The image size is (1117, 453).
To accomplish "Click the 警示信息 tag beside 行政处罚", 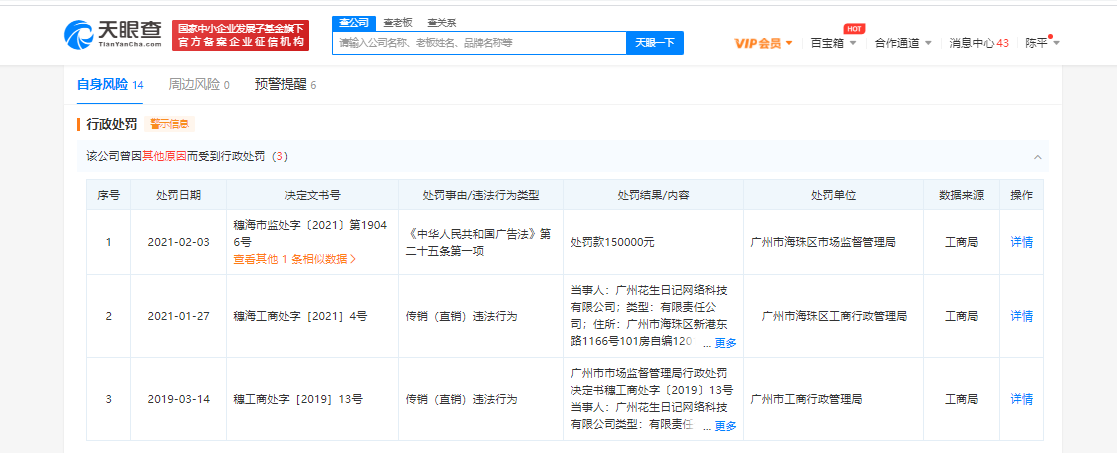I will (x=170, y=124).
